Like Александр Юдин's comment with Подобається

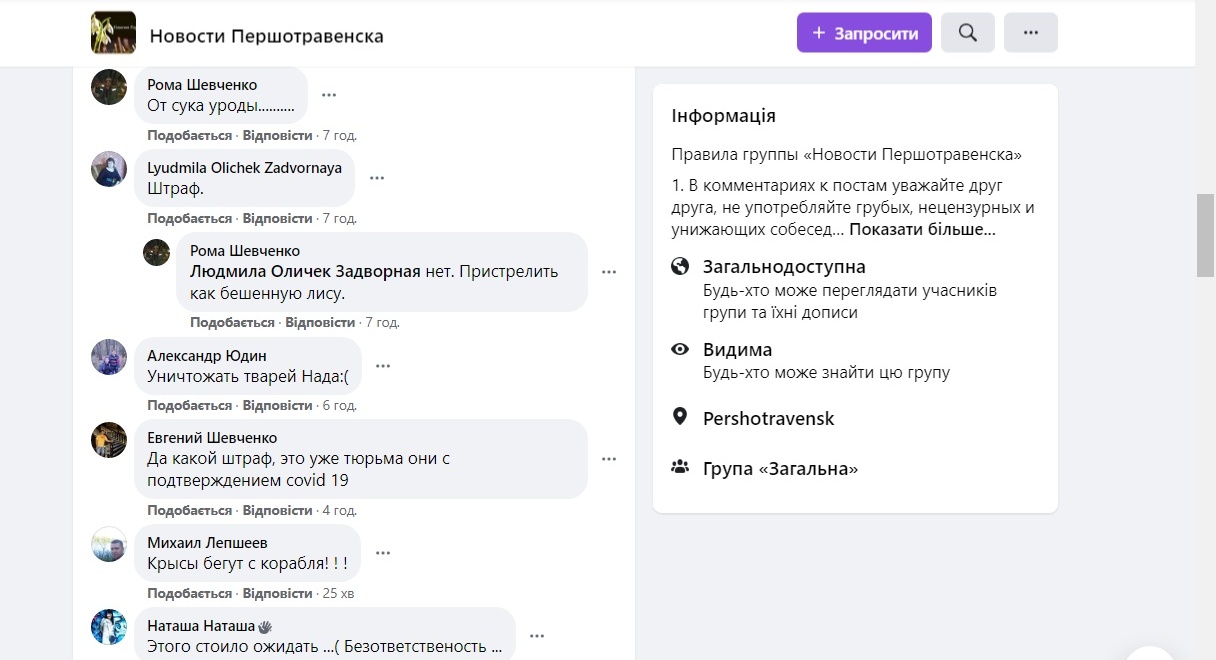pyautogui.click(x=189, y=405)
